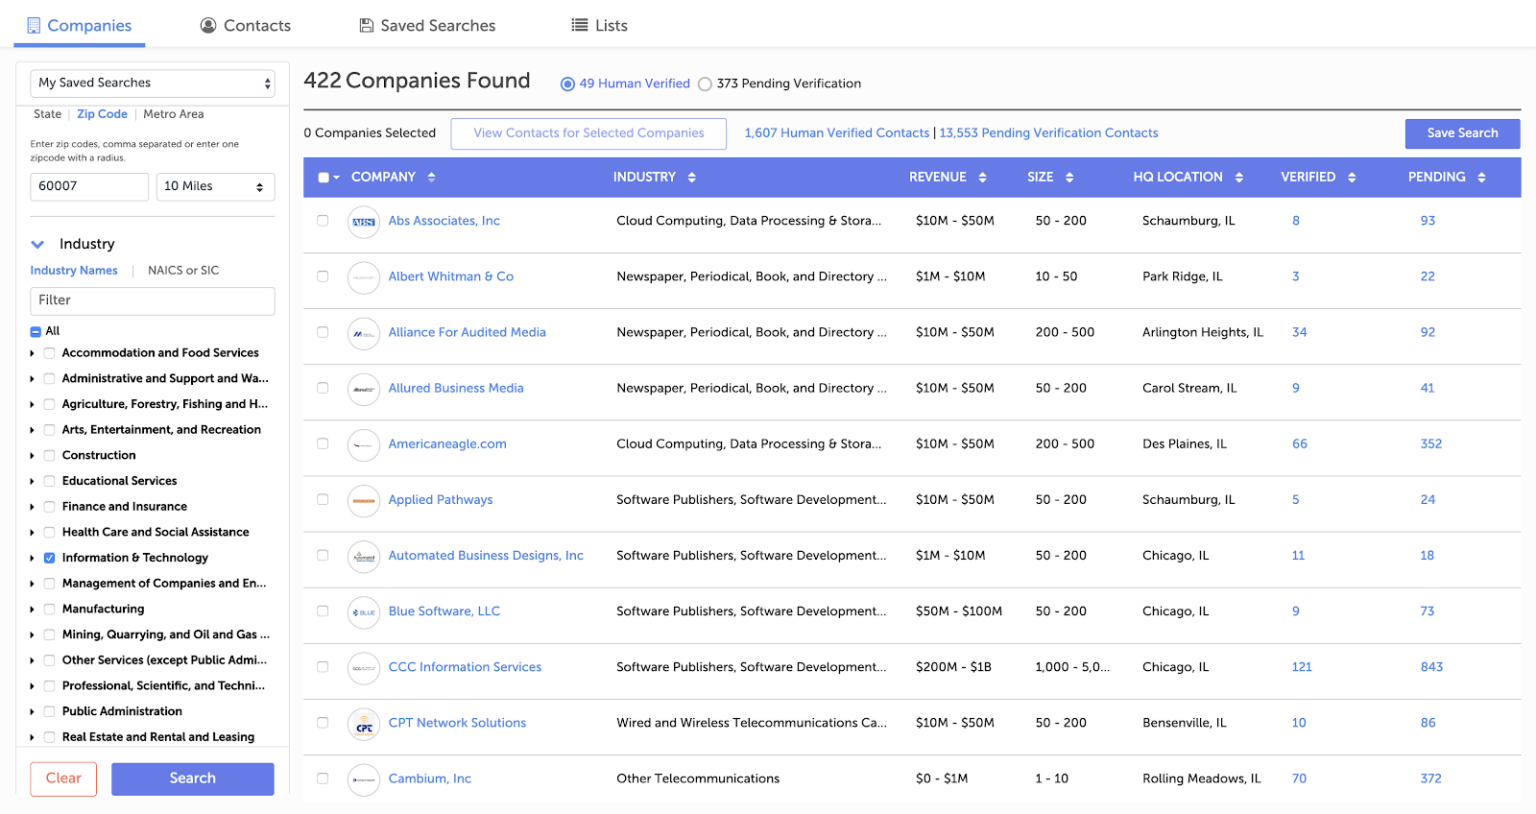Check the box next to Abs Associates, Inc
The width and height of the screenshot is (1536, 814).
[x=323, y=221]
